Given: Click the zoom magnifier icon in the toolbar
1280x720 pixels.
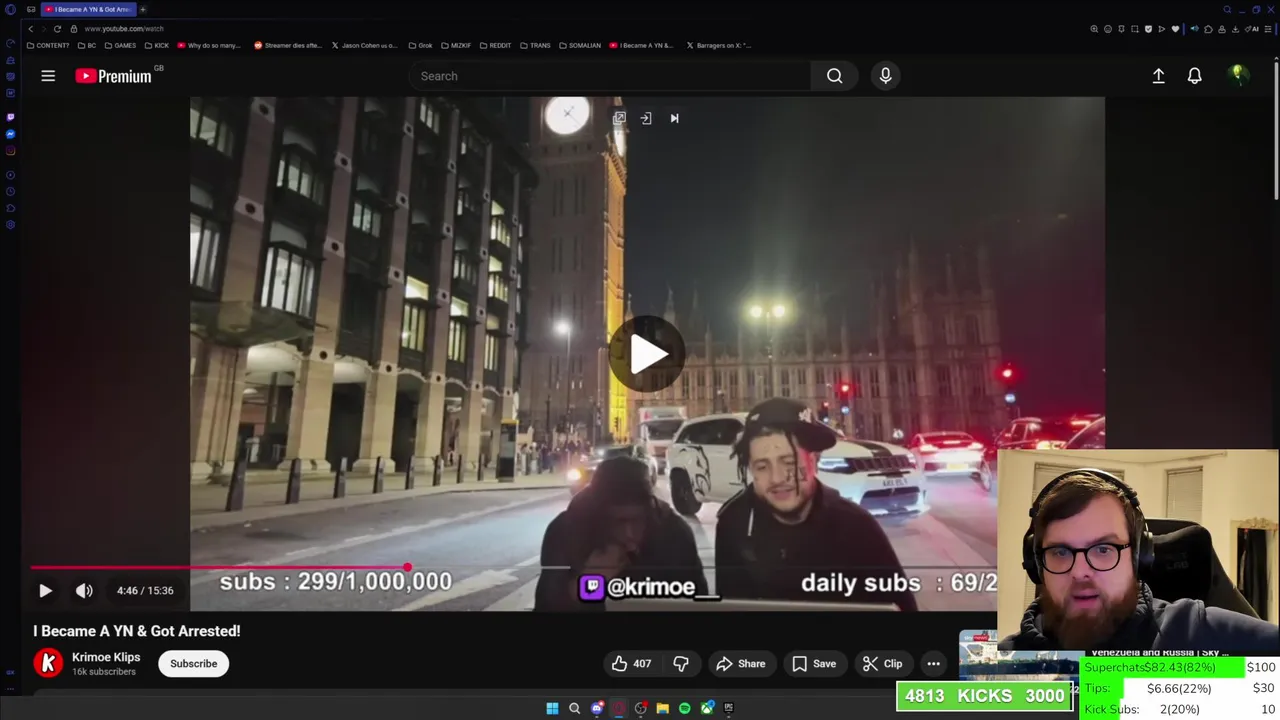Looking at the screenshot, I should point(1094,29).
